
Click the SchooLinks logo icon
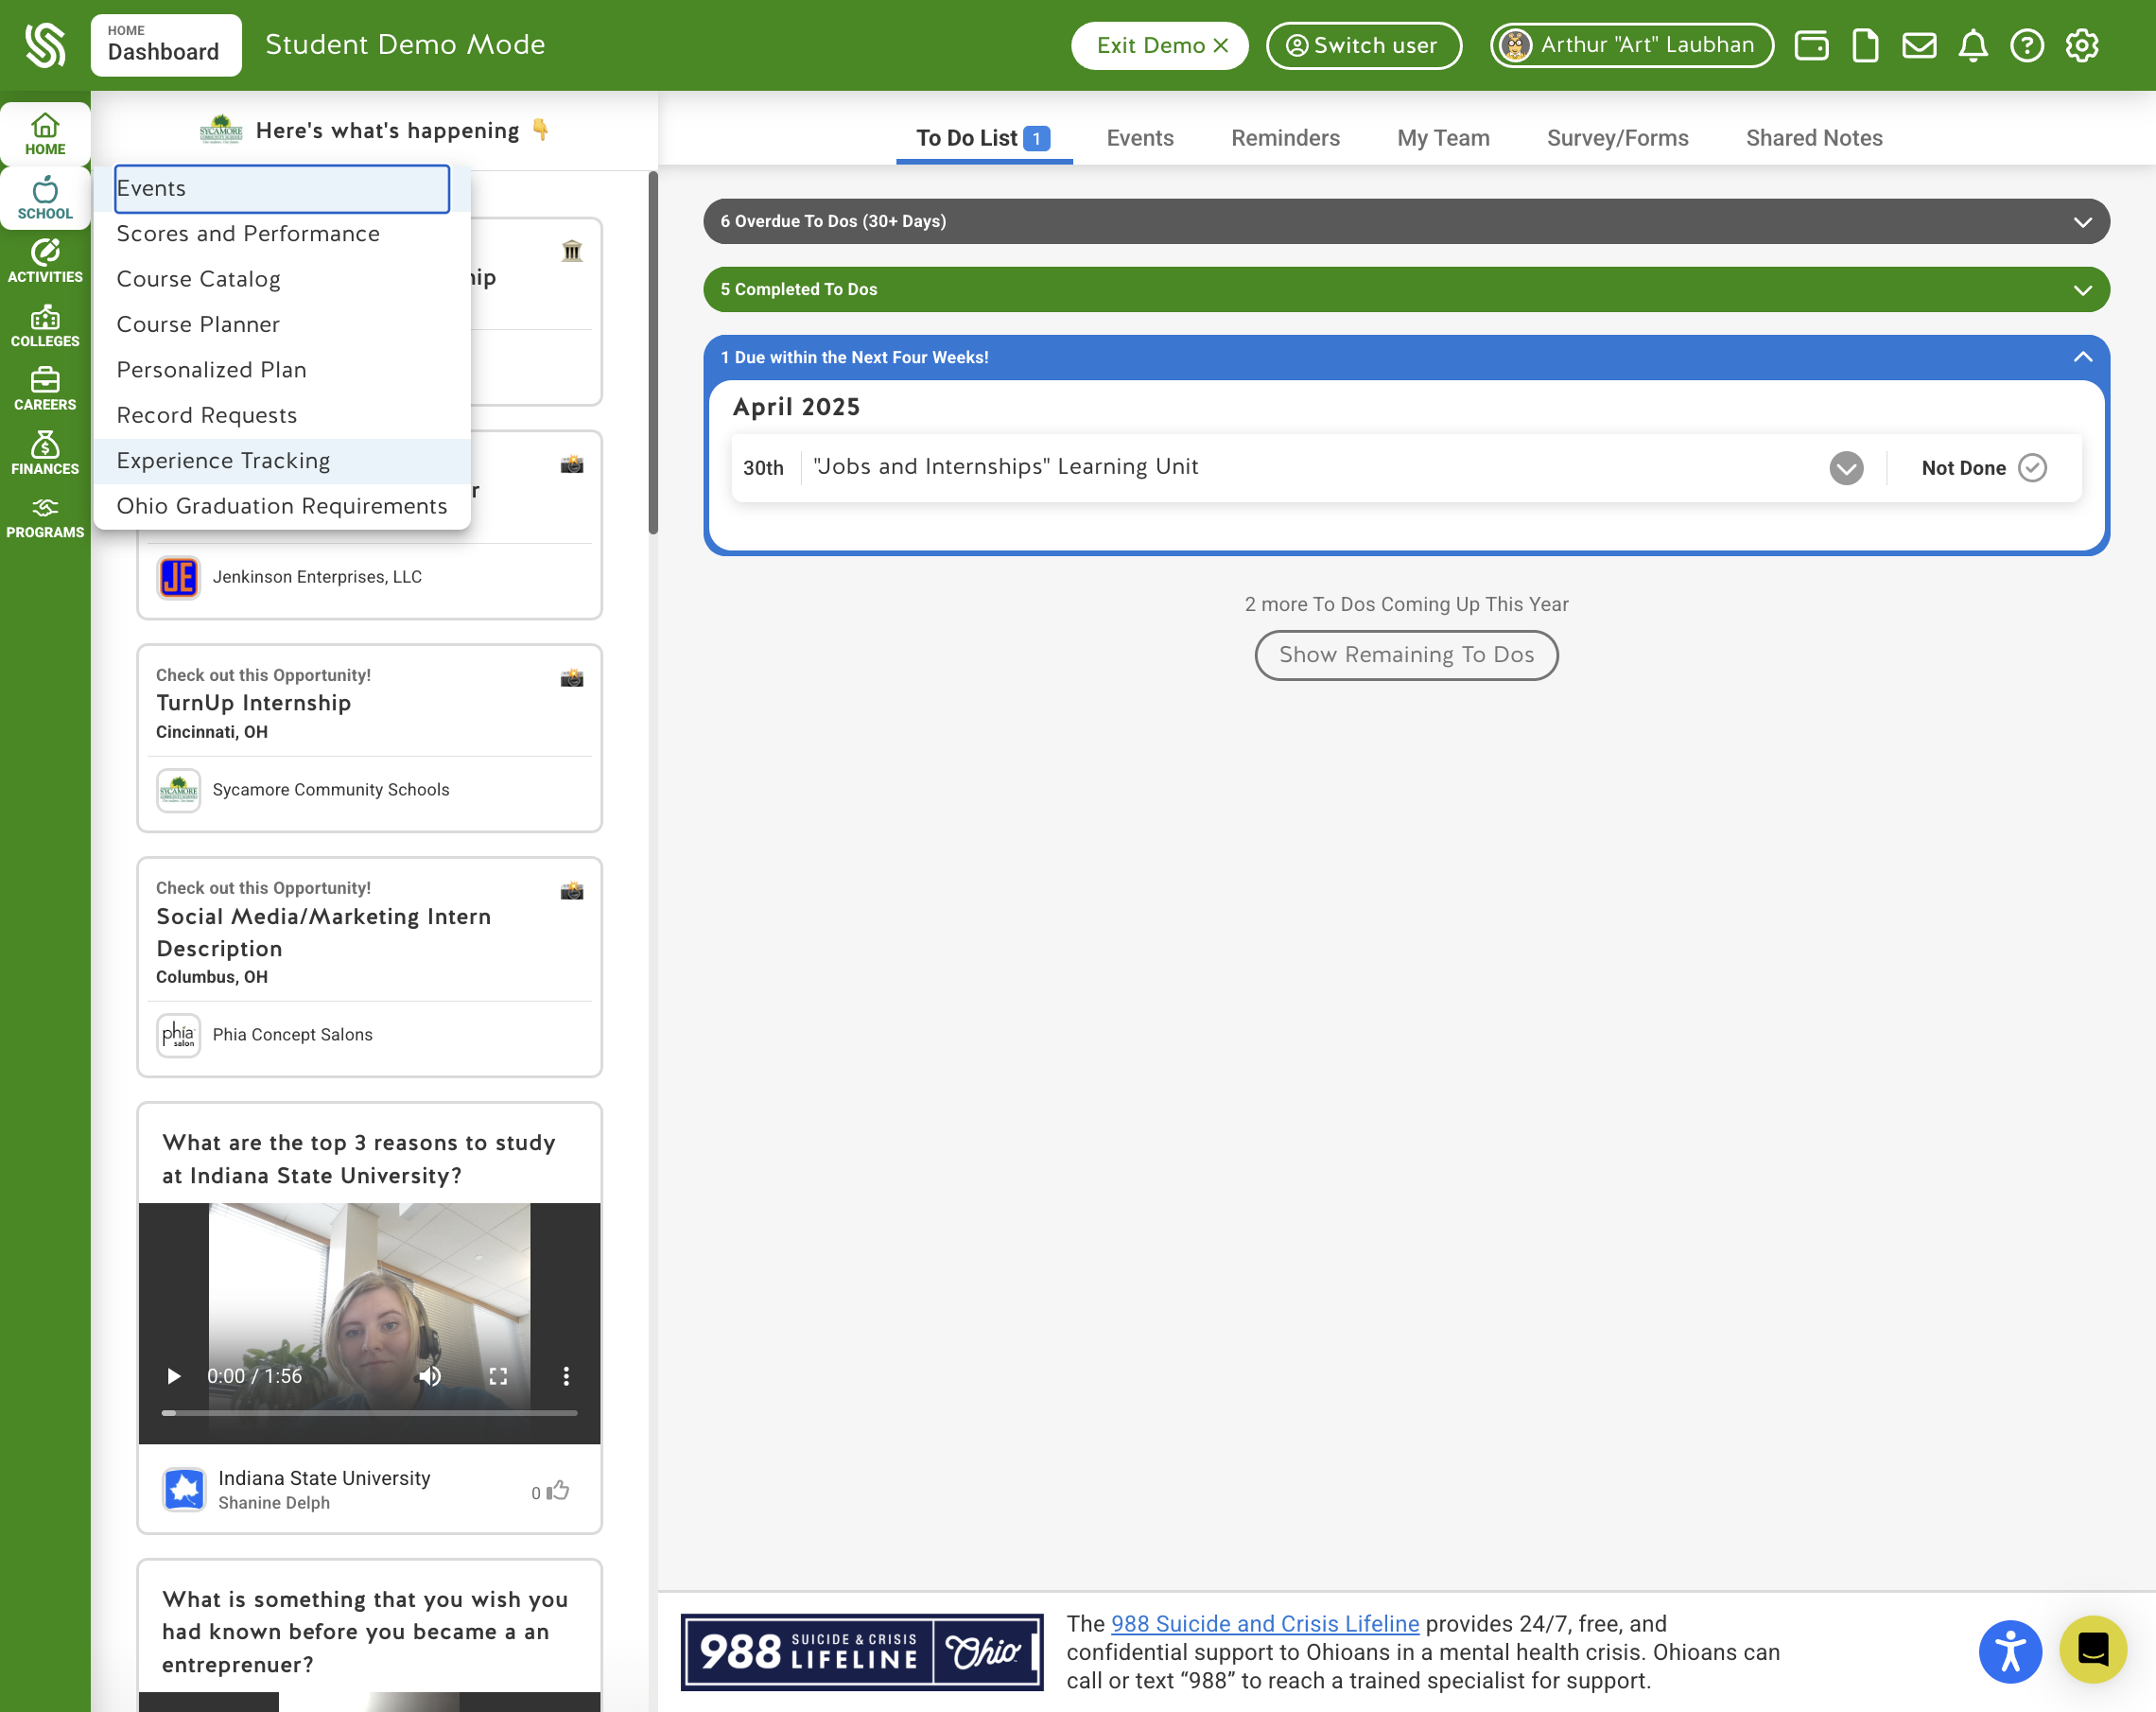coord(45,45)
